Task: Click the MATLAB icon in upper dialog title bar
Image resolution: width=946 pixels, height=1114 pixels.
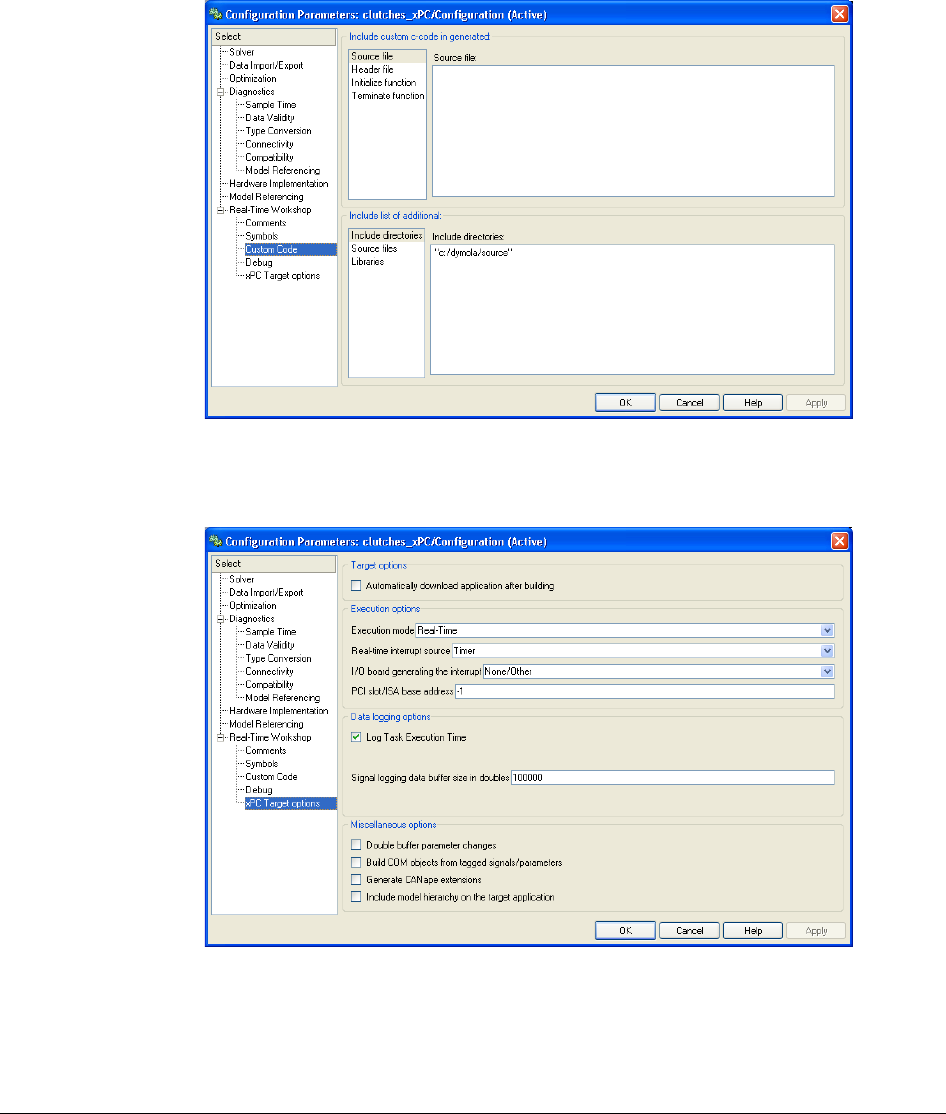Action: pos(216,14)
